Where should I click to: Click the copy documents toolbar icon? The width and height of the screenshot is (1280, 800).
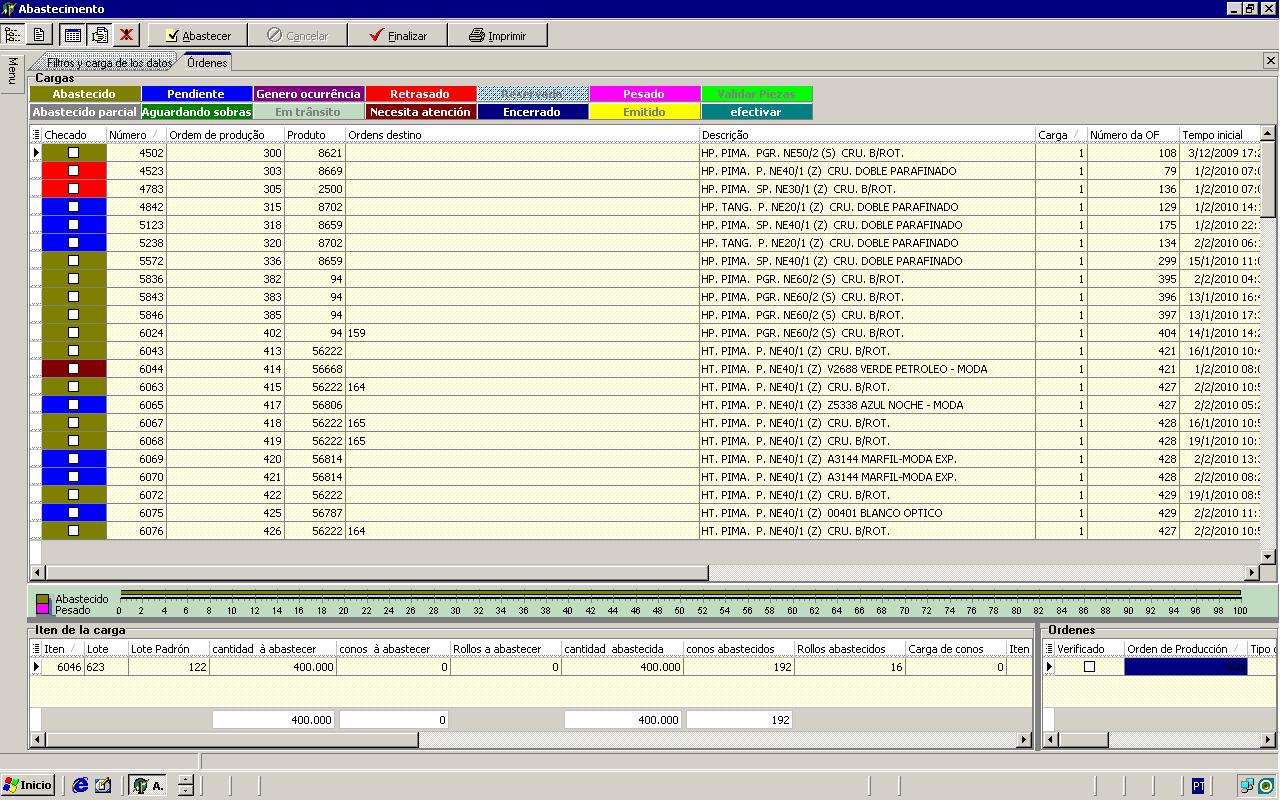[99, 35]
